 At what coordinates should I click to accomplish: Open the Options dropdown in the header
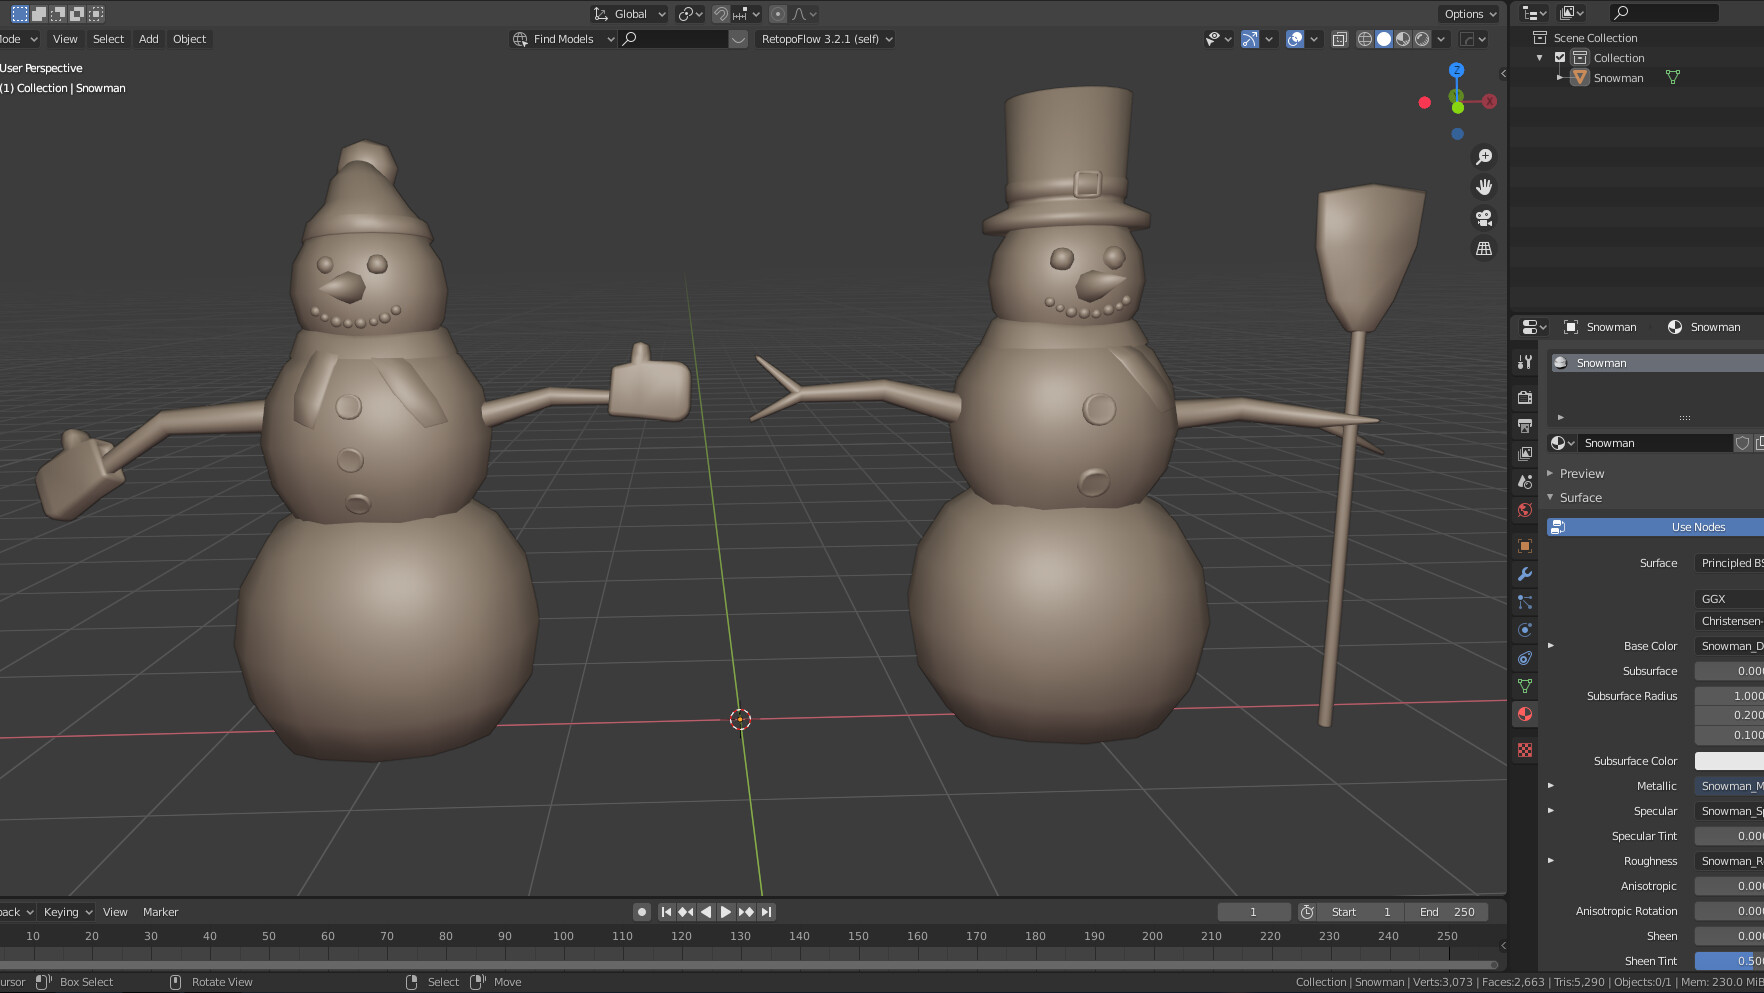tap(1467, 14)
